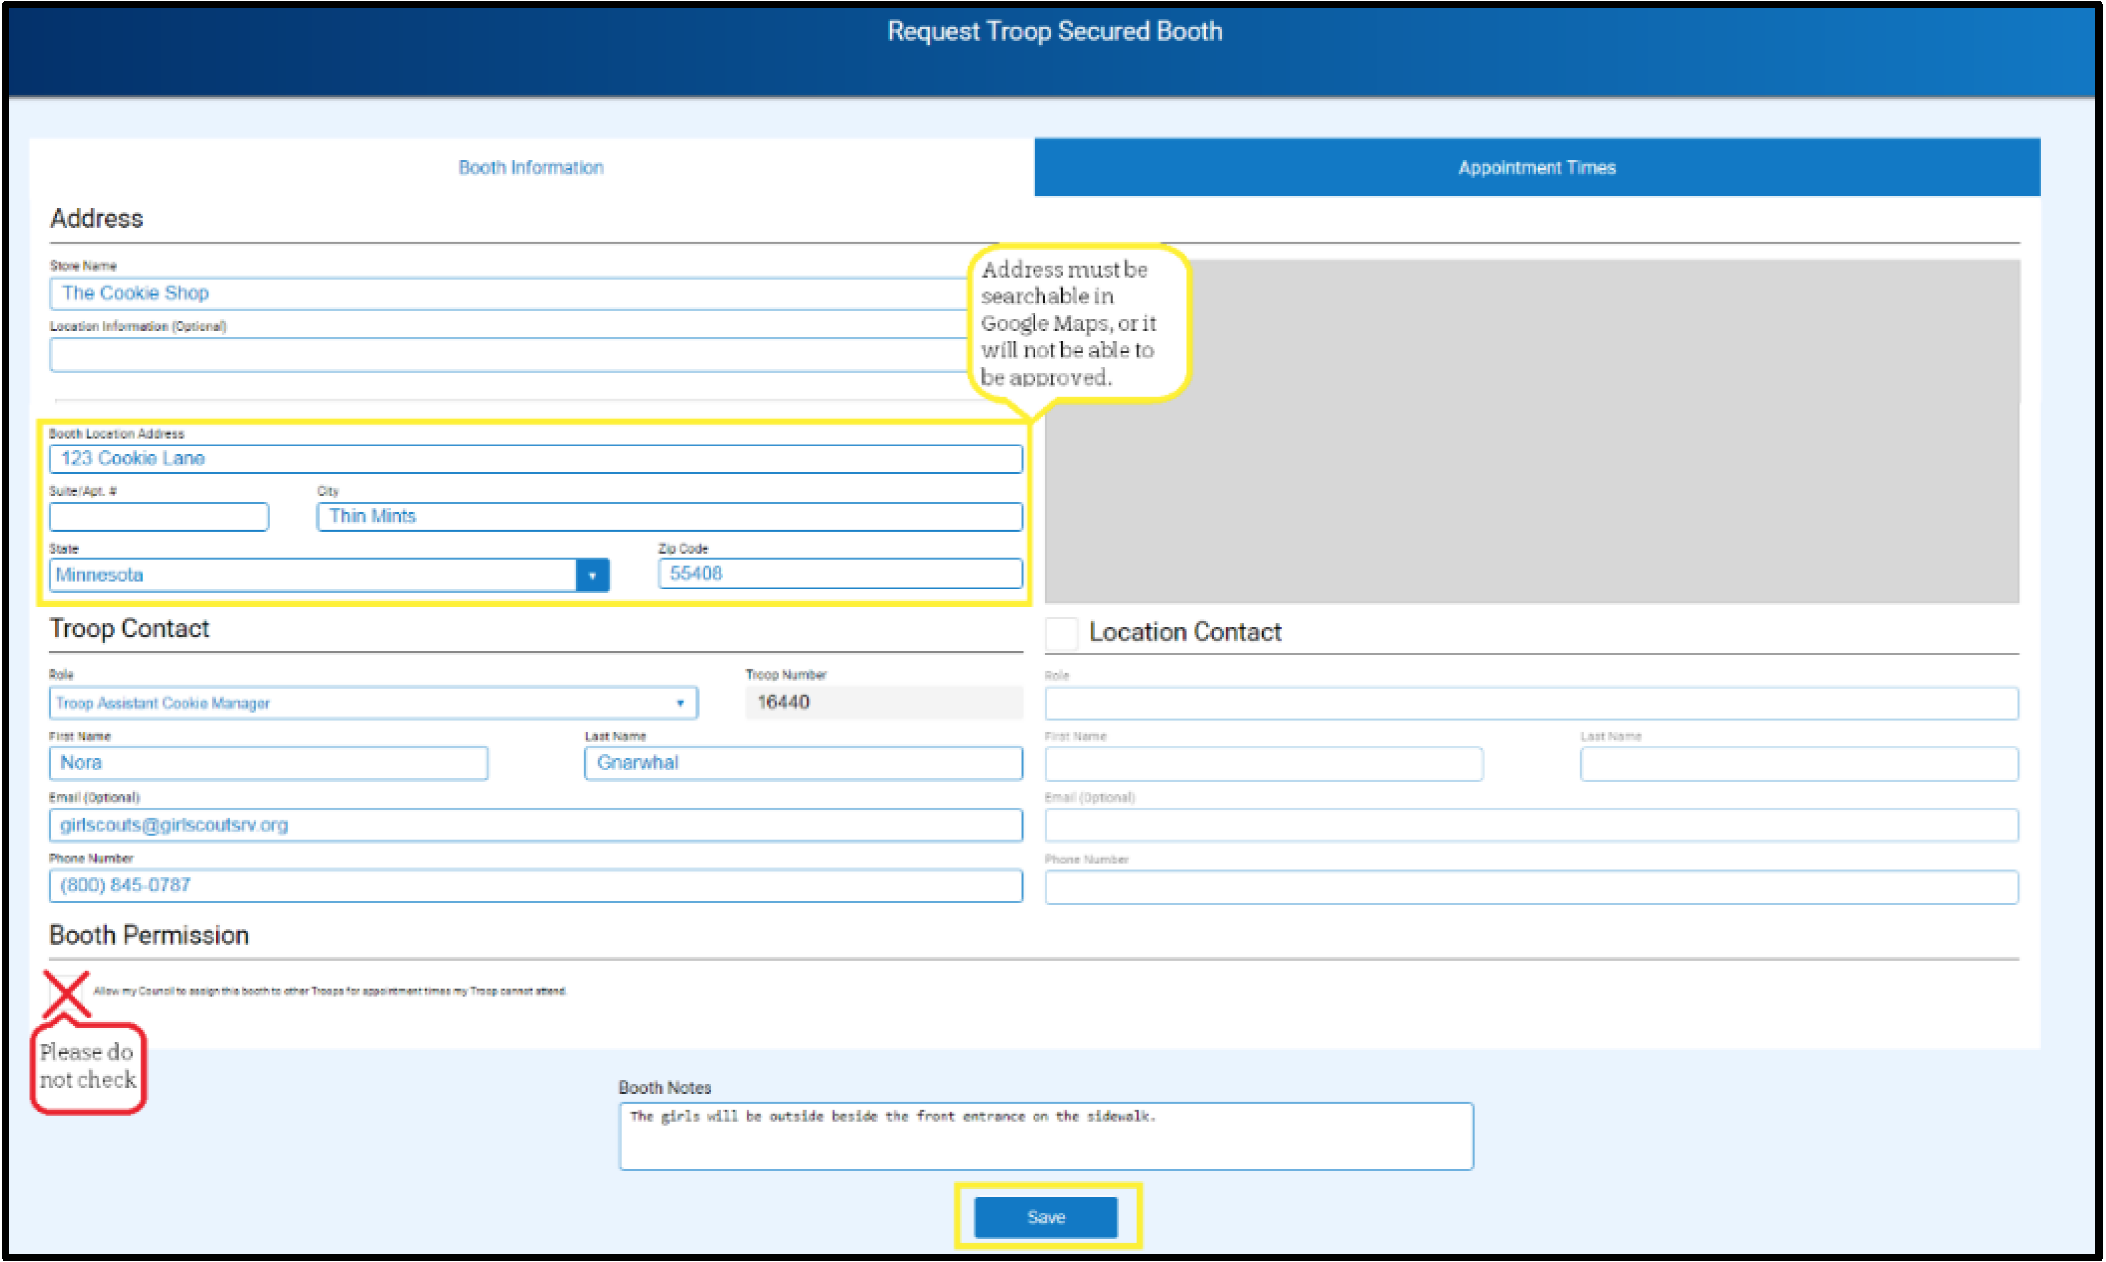
Task: Open the State dropdown arrow
Action: pos(592,575)
